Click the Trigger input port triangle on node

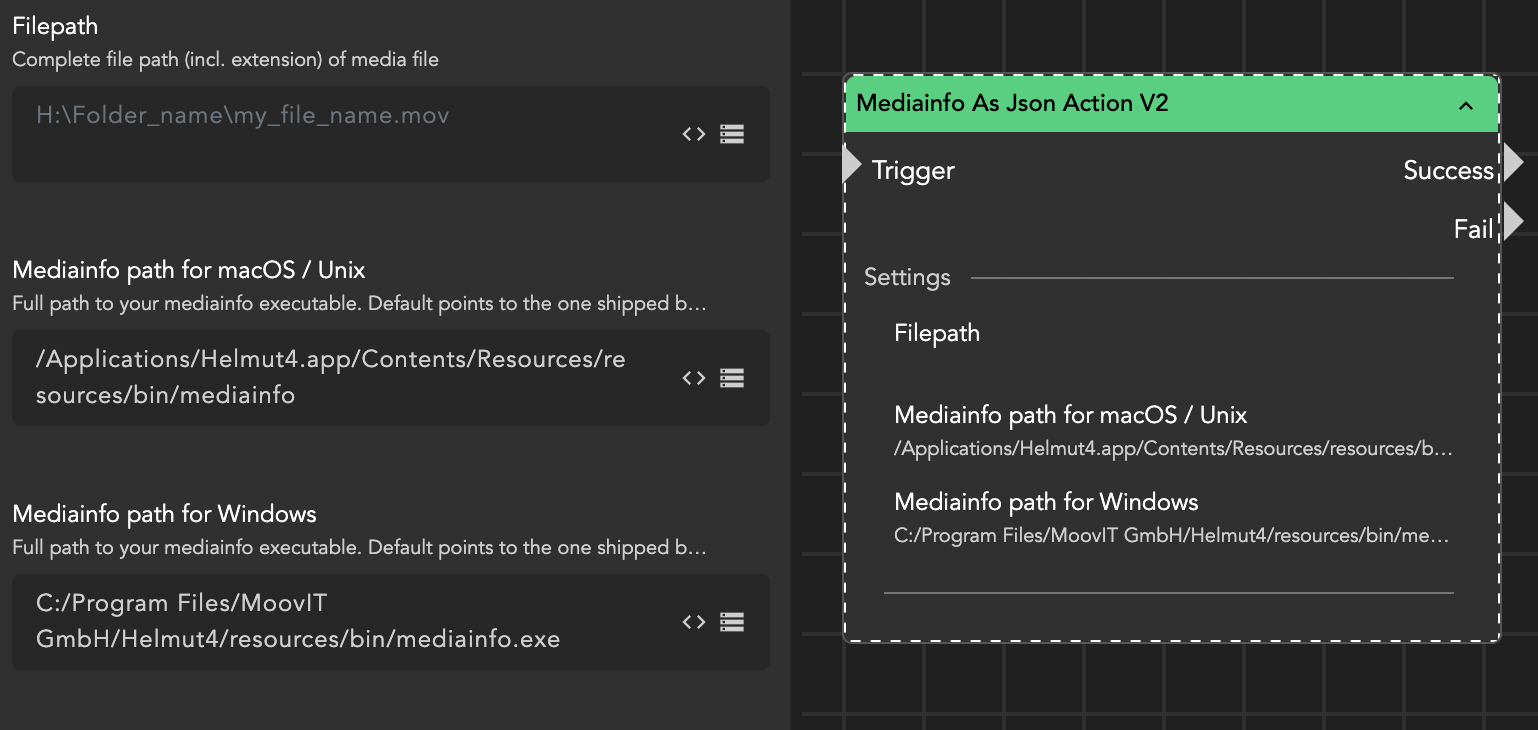(x=852, y=164)
